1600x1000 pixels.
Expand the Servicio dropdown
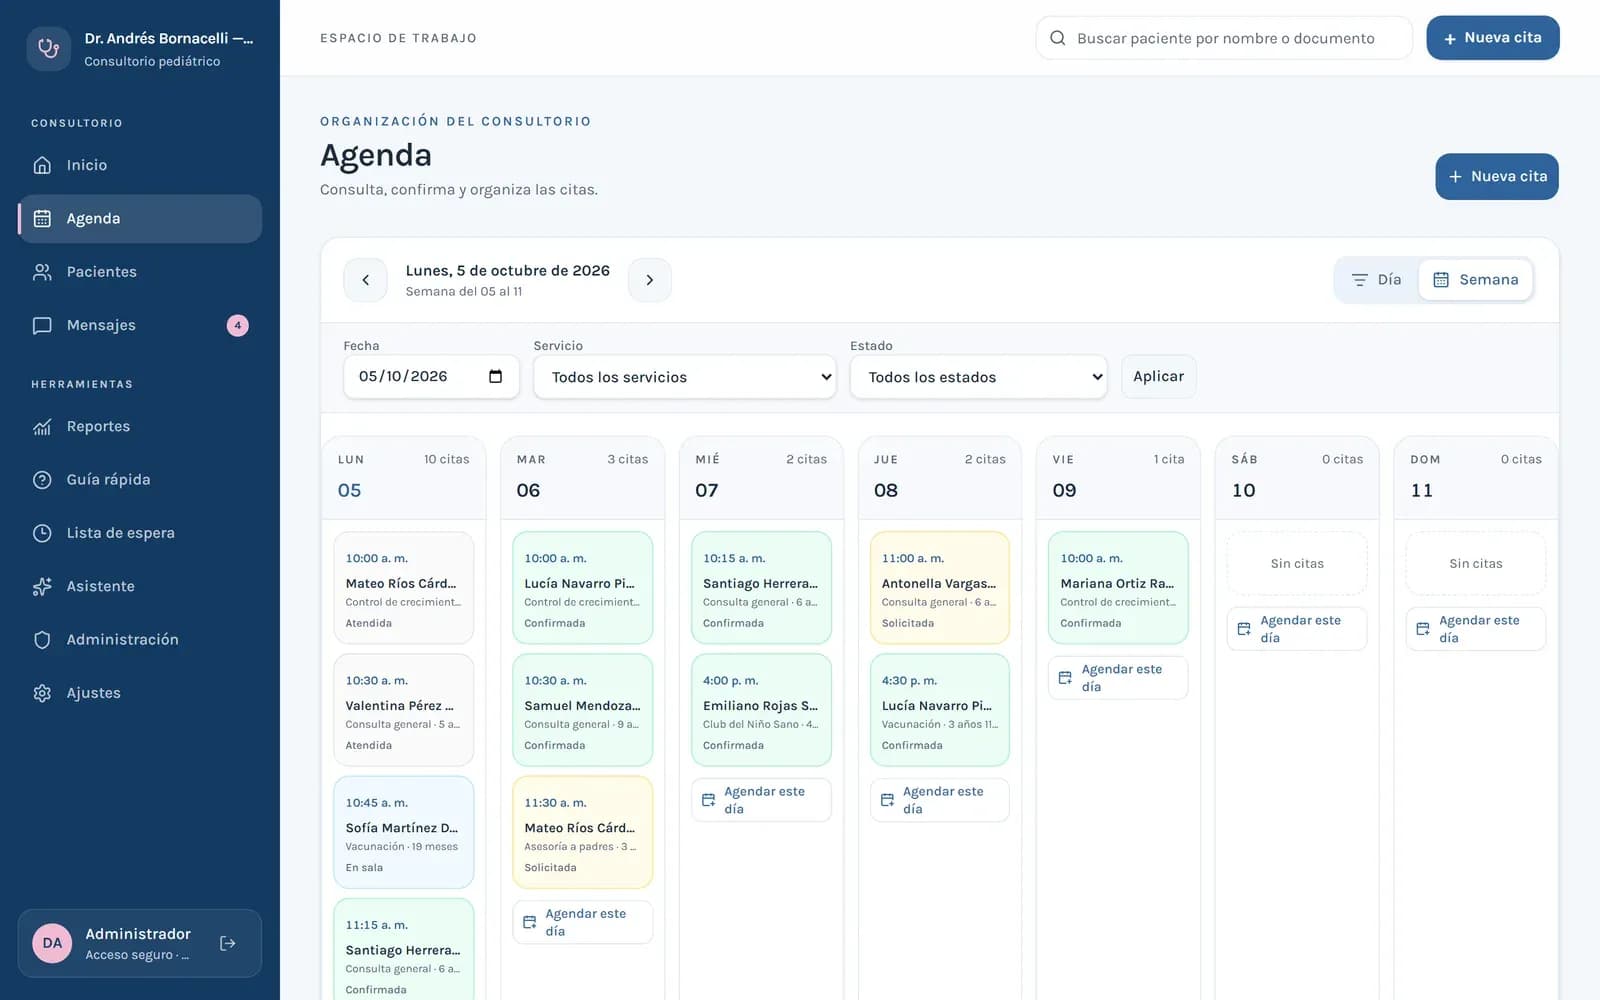(685, 377)
